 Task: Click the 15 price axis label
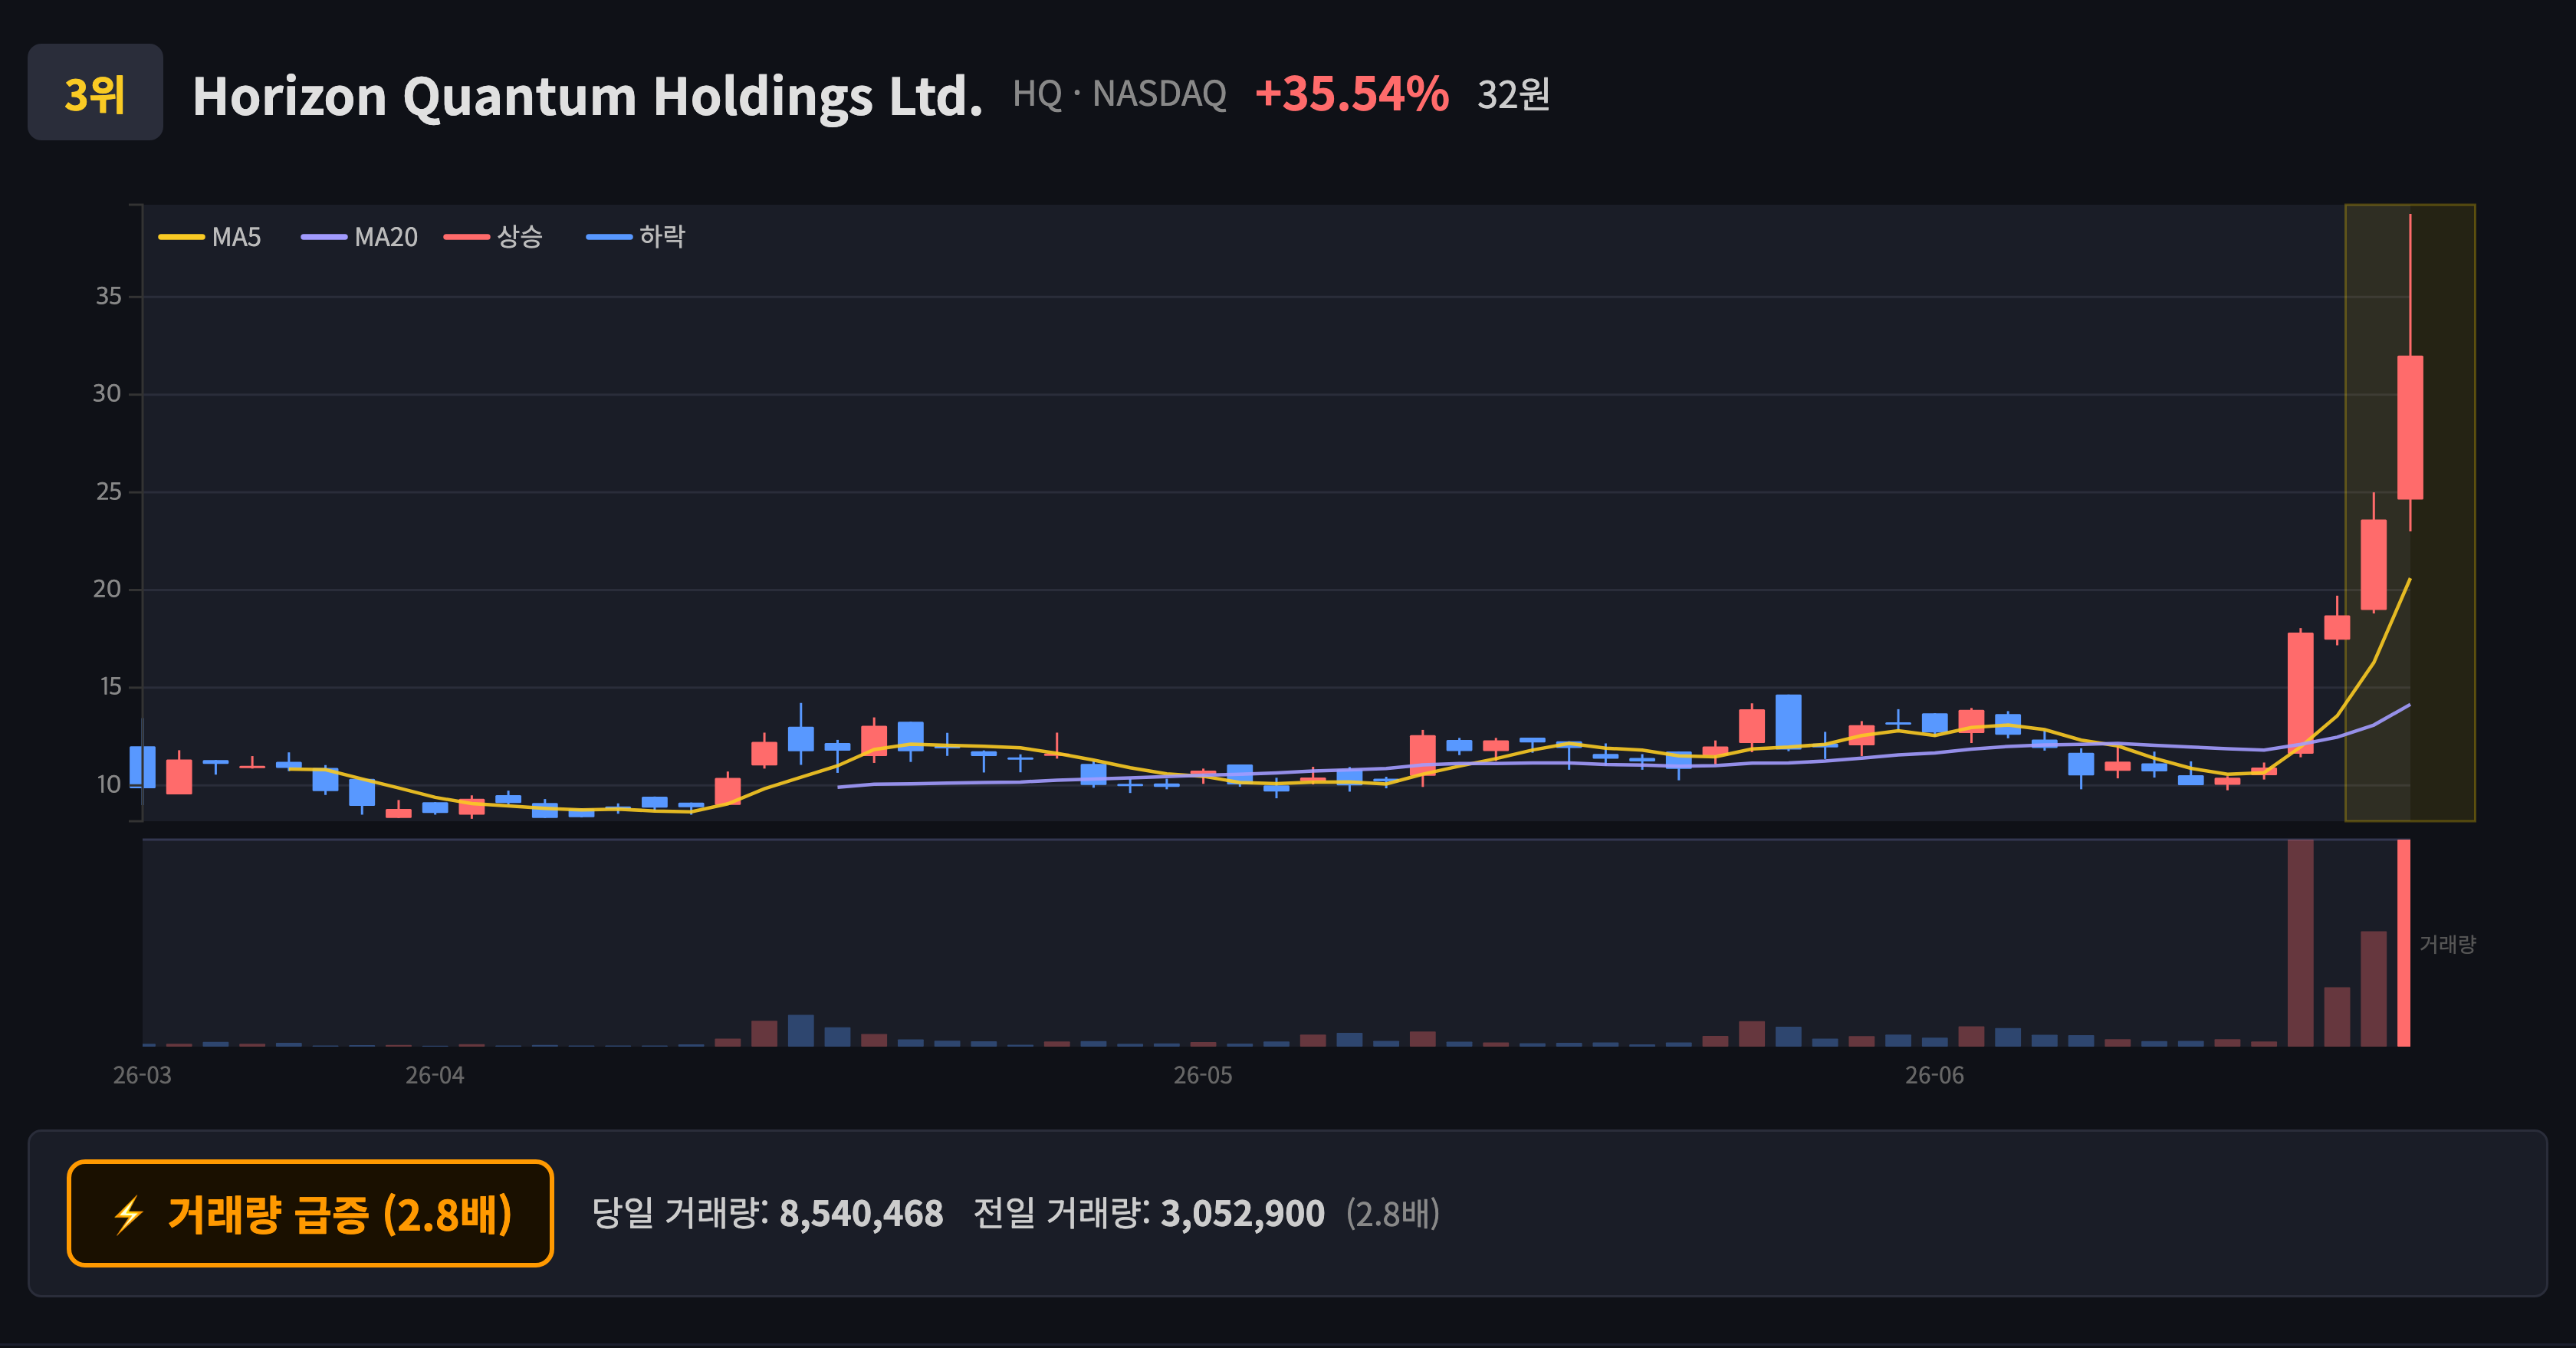[x=110, y=687]
